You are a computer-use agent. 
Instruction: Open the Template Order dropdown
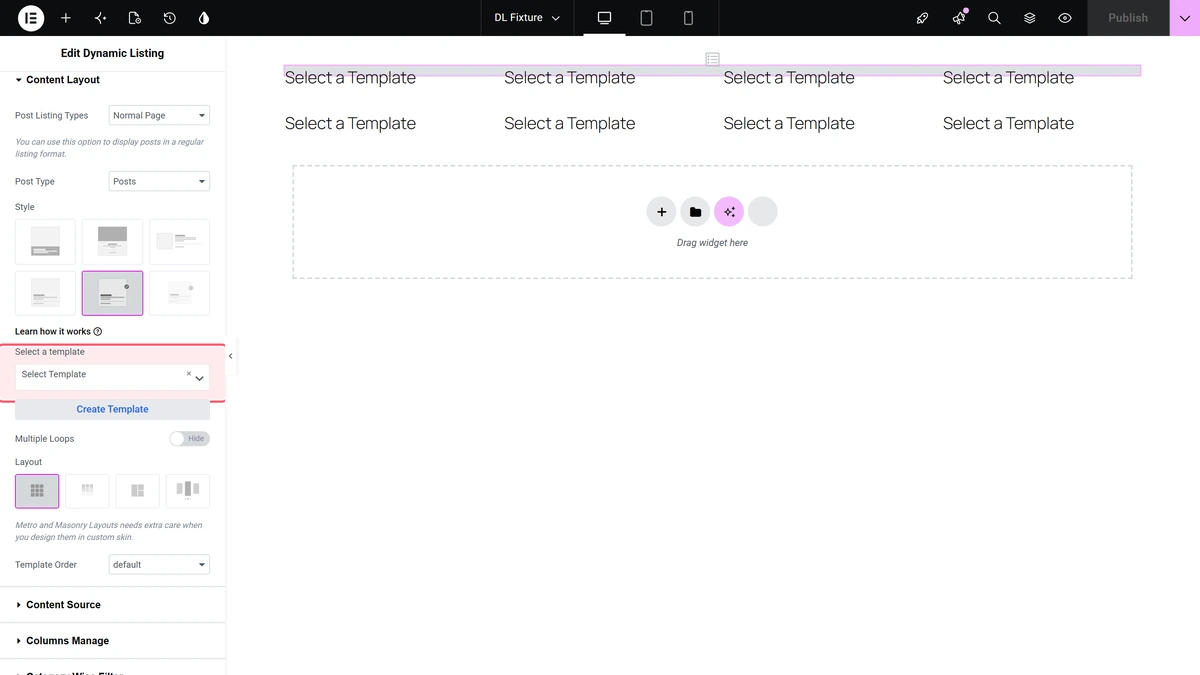(159, 564)
